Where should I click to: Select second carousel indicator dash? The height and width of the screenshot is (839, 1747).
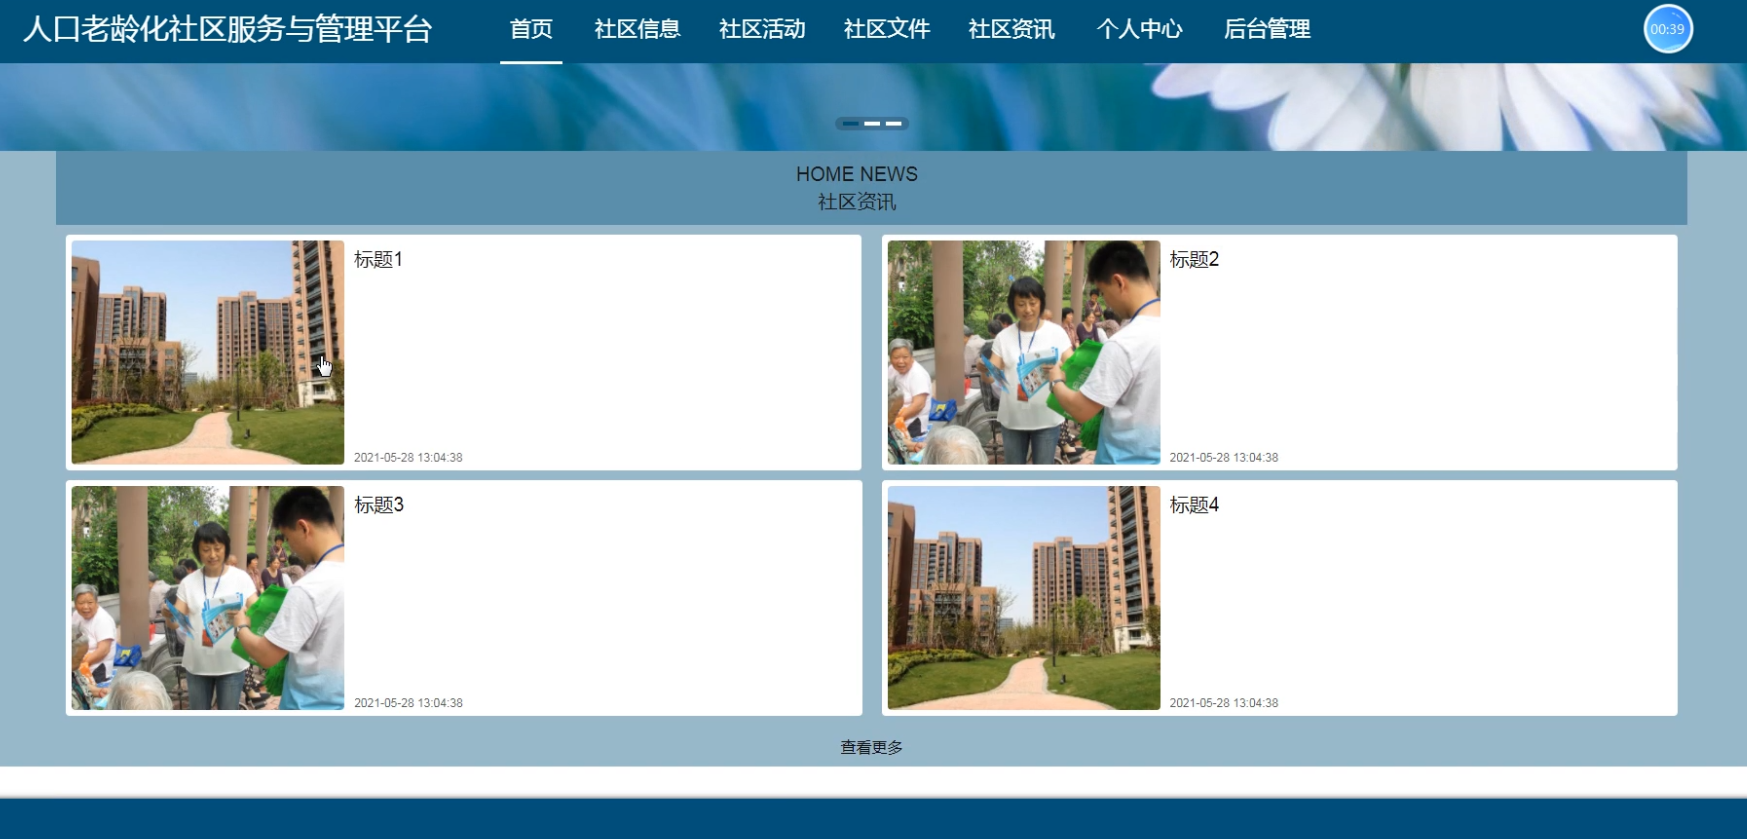point(872,124)
